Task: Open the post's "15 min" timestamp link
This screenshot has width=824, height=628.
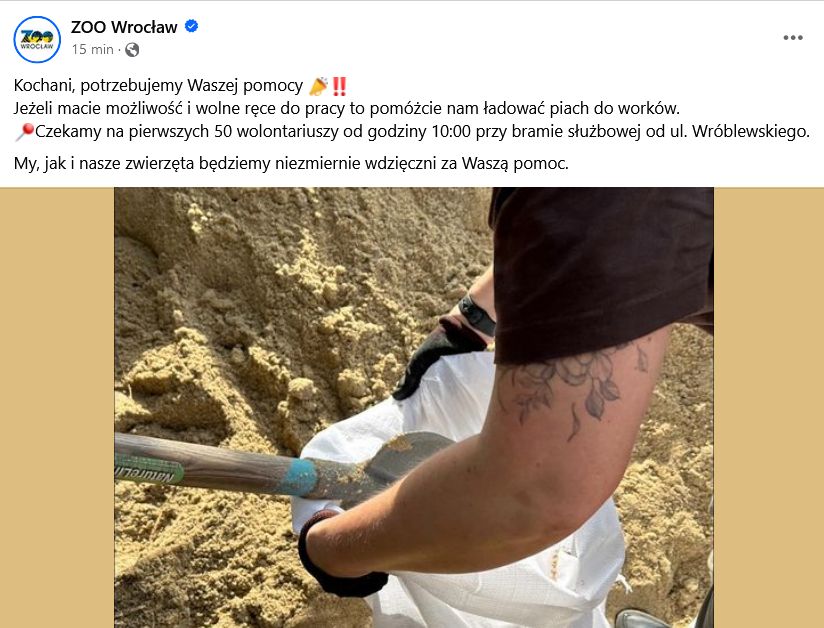Action: [x=92, y=49]
